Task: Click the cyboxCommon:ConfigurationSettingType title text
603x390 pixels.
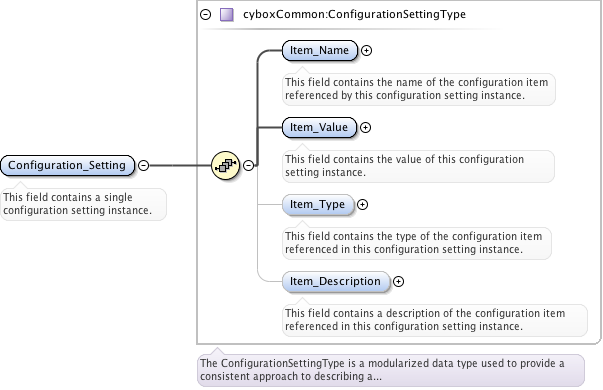Action: point(354,15)
